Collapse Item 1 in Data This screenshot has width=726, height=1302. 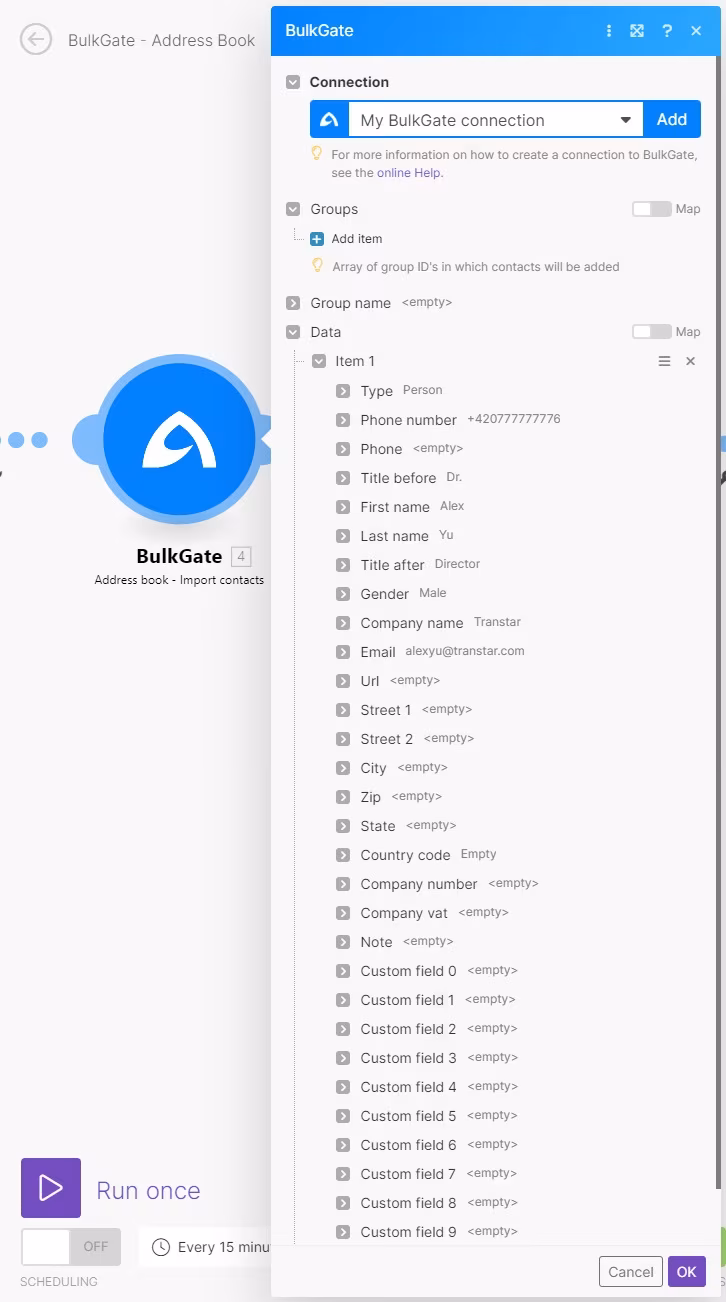point(319,361)
